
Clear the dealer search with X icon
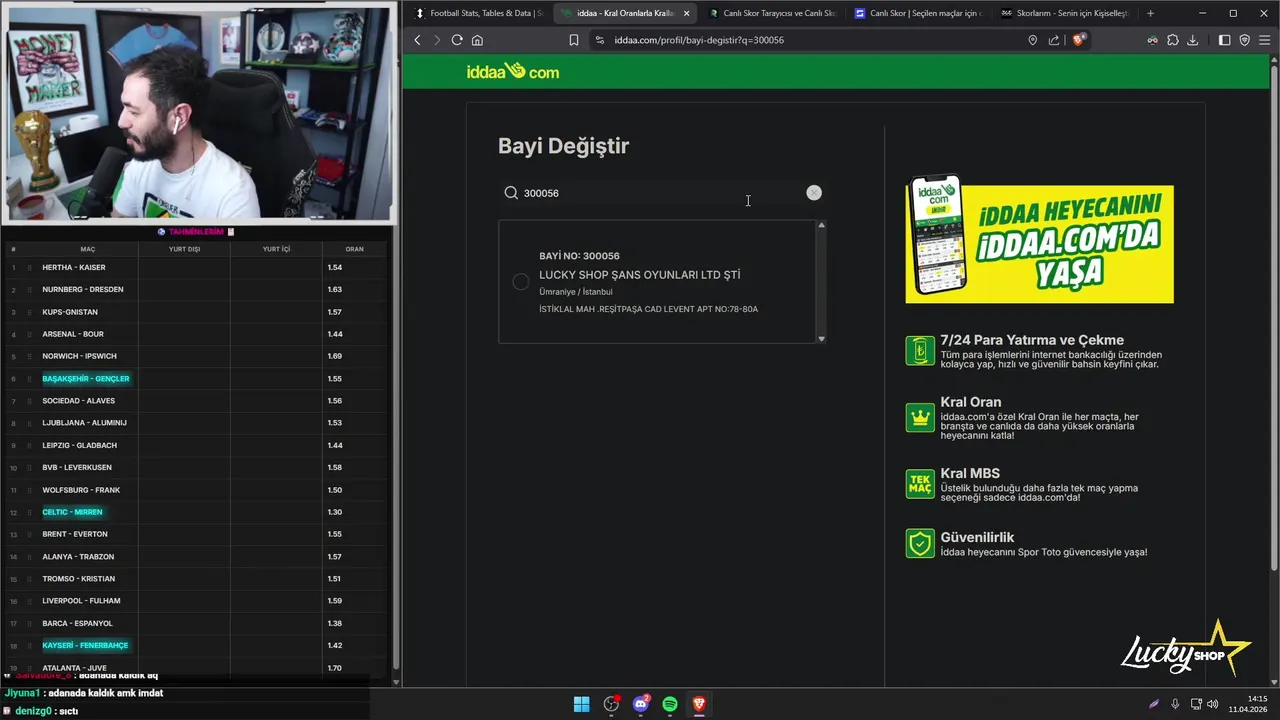(x=814, y=193)
